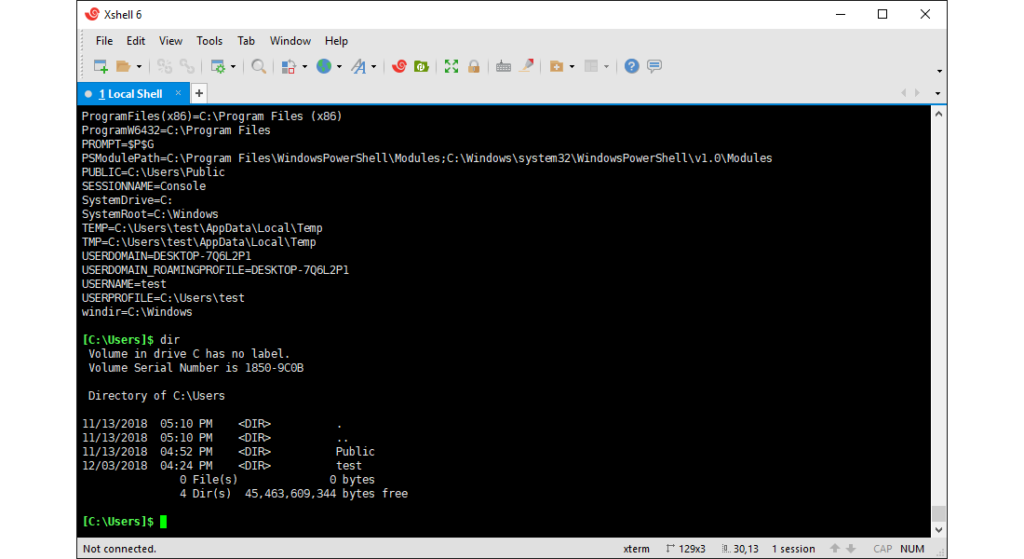Expand the font dropdown arrow
This screenshot has height=559, width=1024.
click(374, 67)
